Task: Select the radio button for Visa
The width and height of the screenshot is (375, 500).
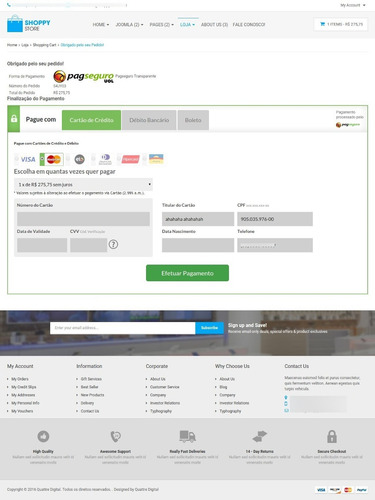Action: (17, 159)
